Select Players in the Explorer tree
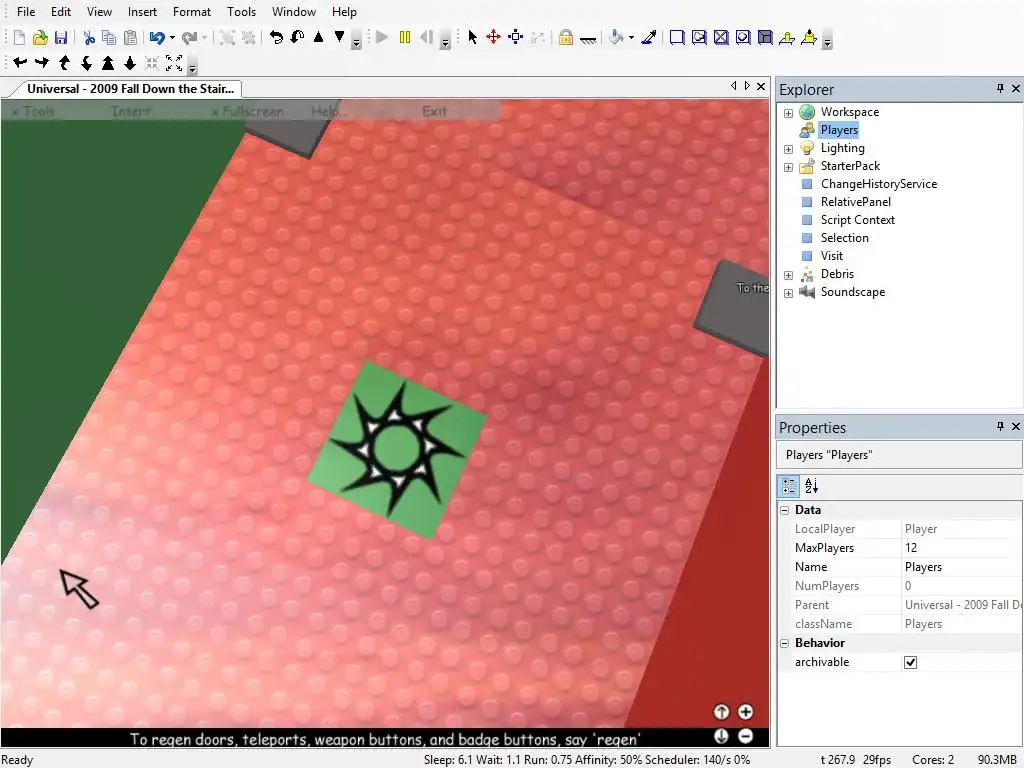 [x=839, y=130]
